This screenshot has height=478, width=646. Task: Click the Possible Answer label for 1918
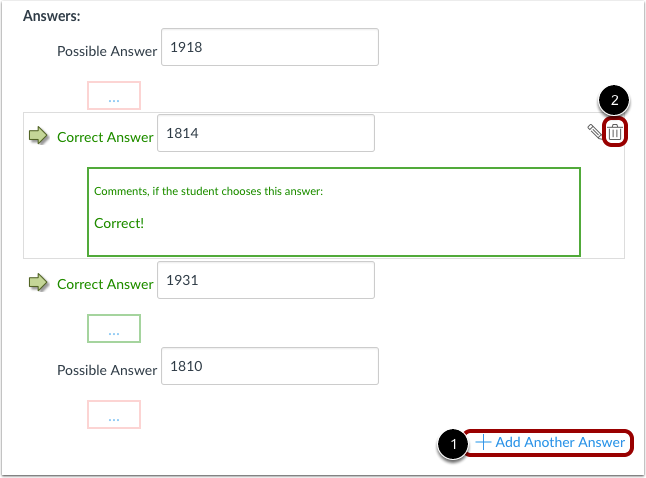[x=107, y=51]
